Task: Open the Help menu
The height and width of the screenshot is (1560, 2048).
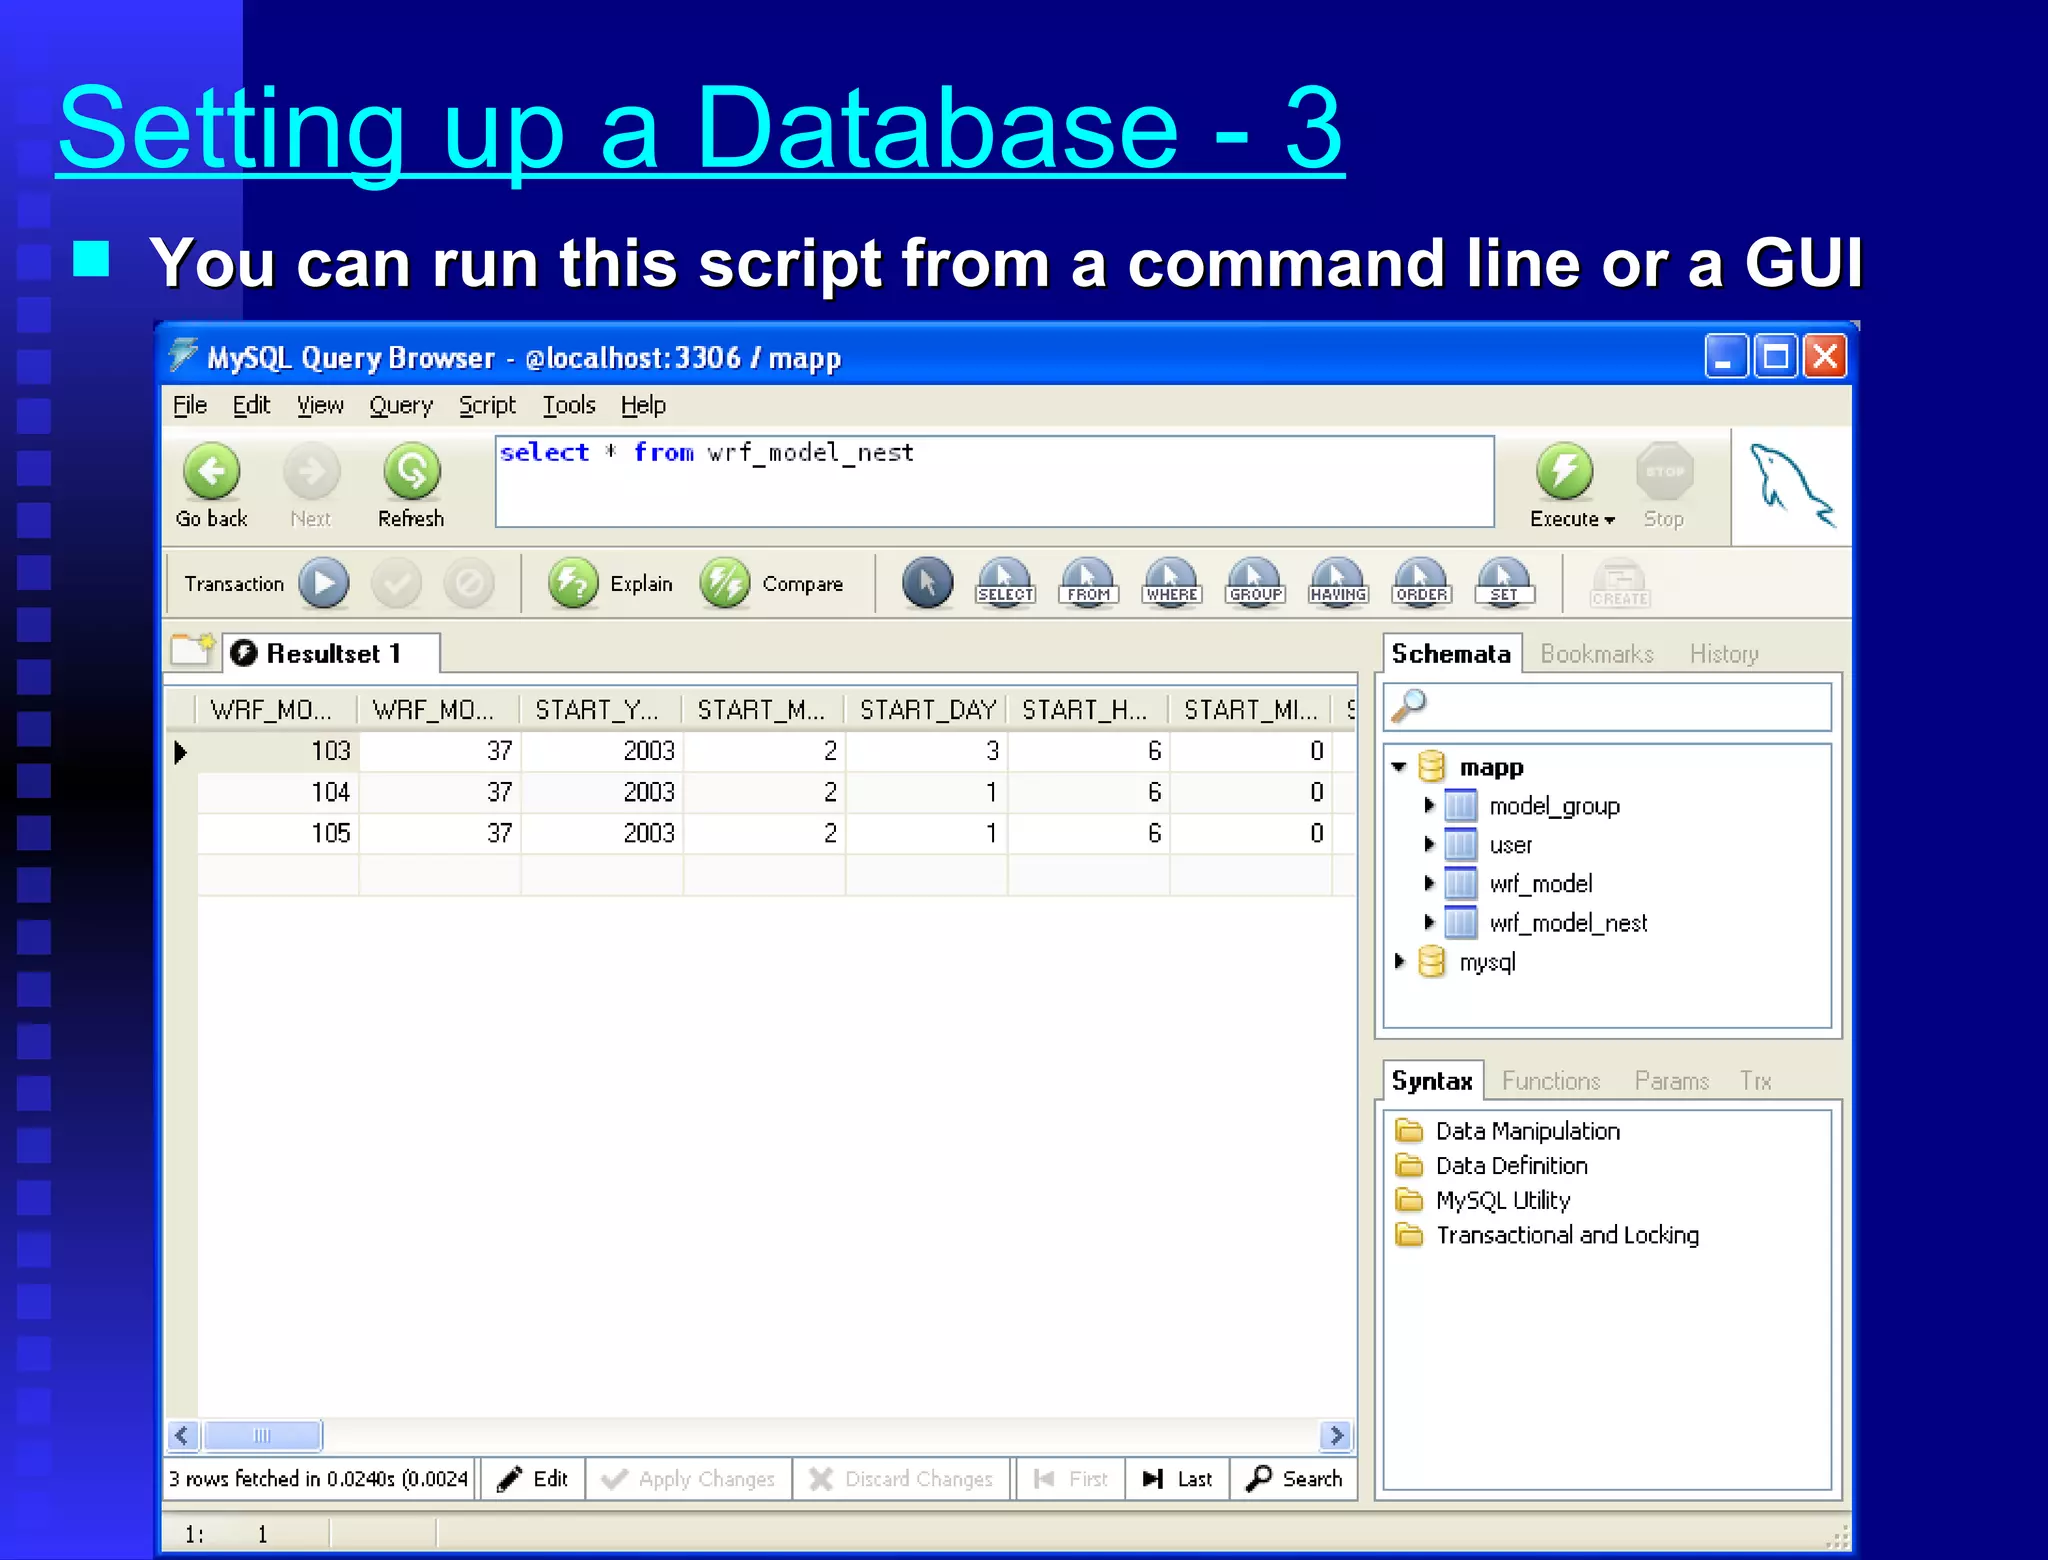Action: [x=643, y=405]
